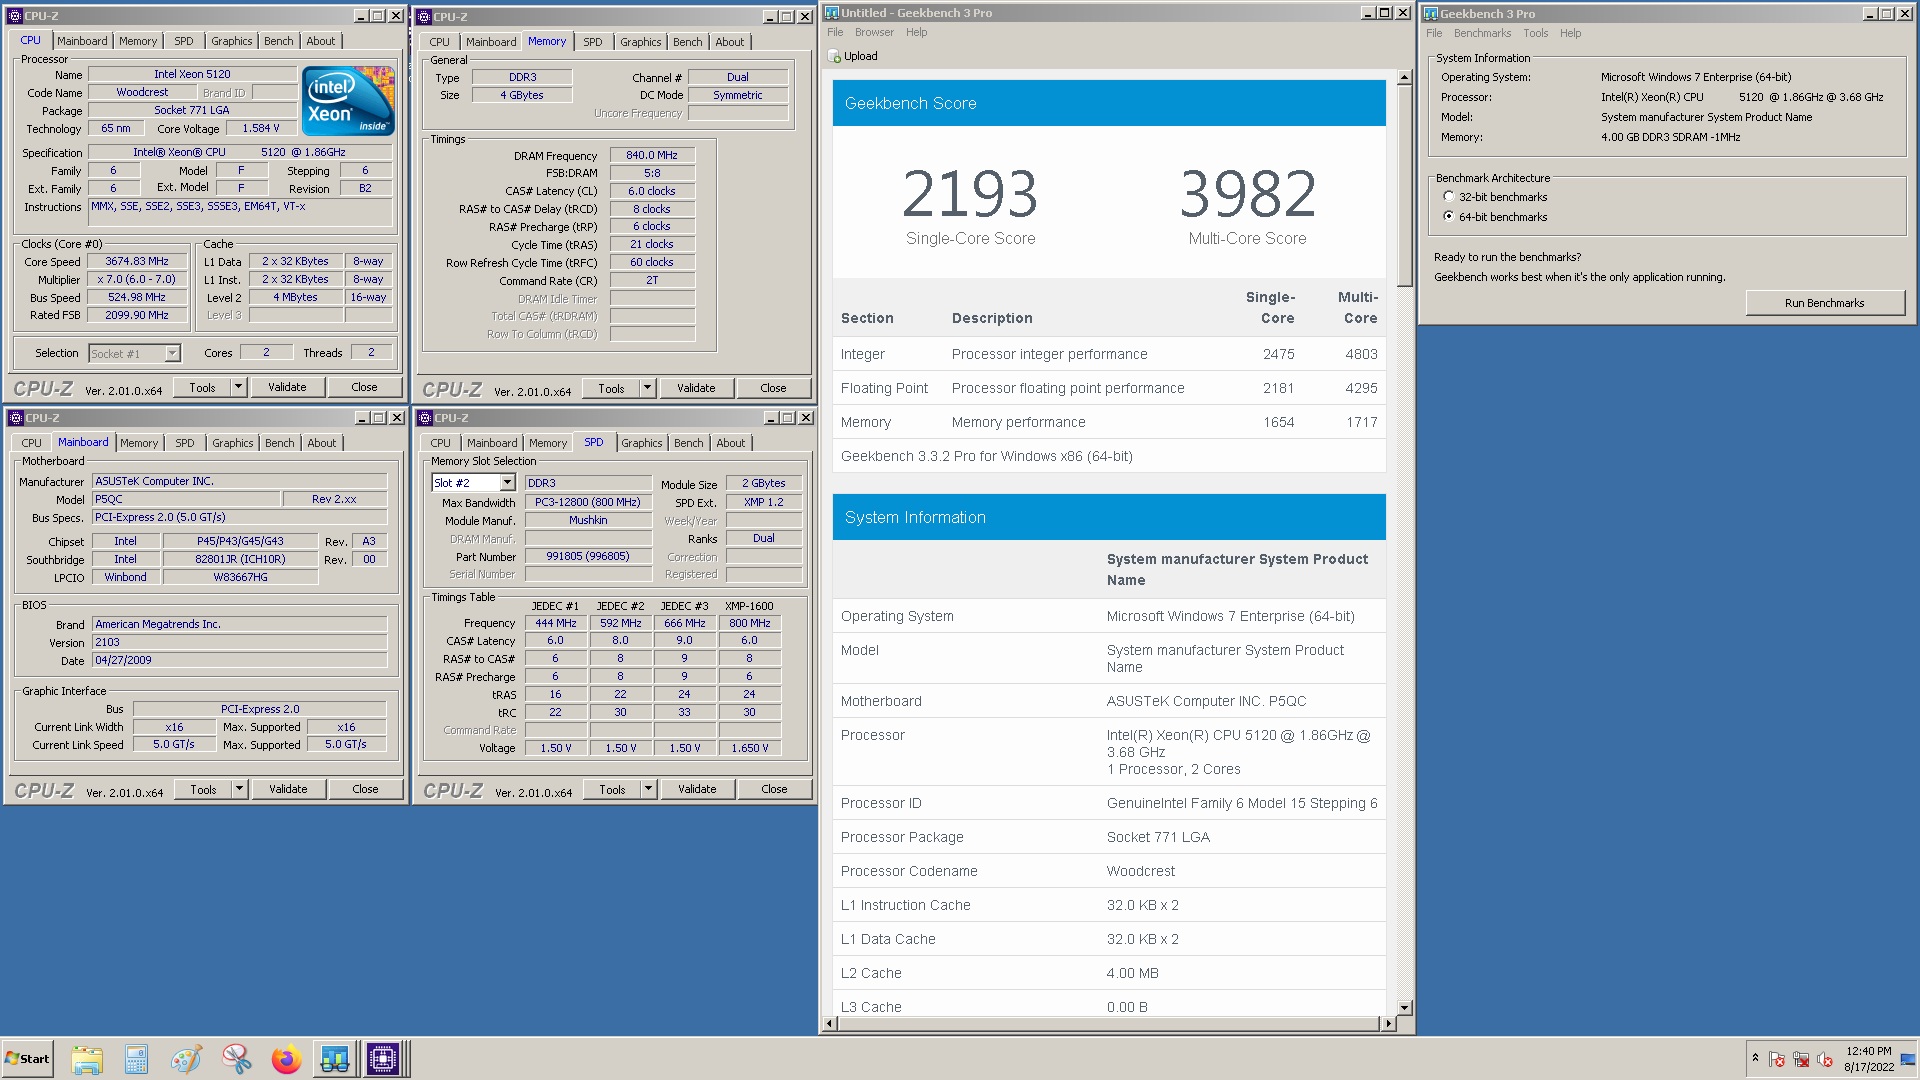Expand Tools dropdown arrow in CPU-Z CPU window

[238, 387]
